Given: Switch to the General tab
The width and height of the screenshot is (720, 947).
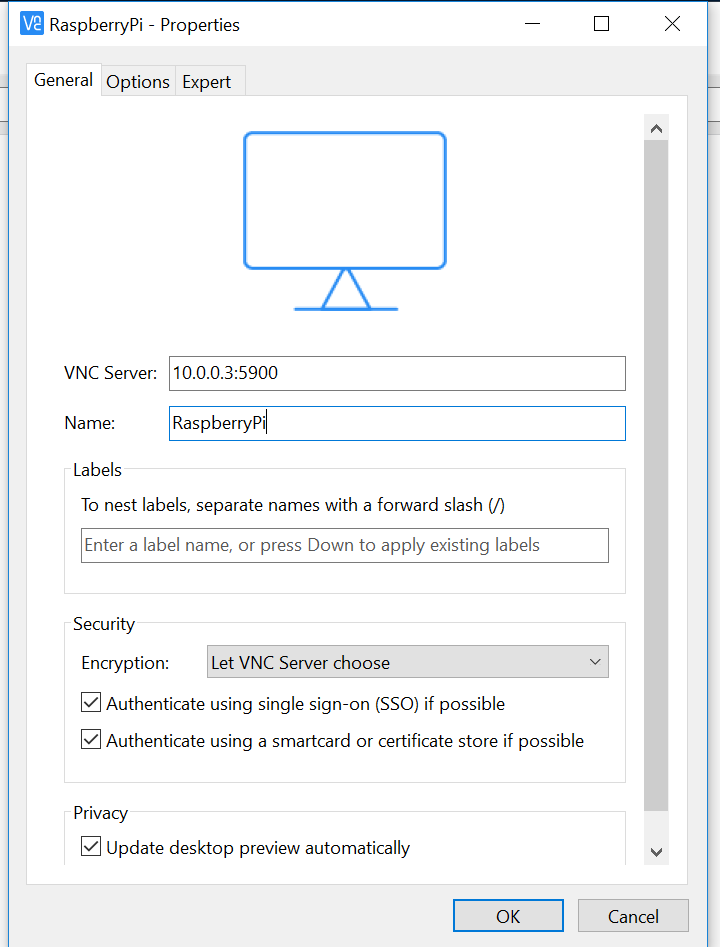Looking at the screenshot, I should tap(63, 80).
